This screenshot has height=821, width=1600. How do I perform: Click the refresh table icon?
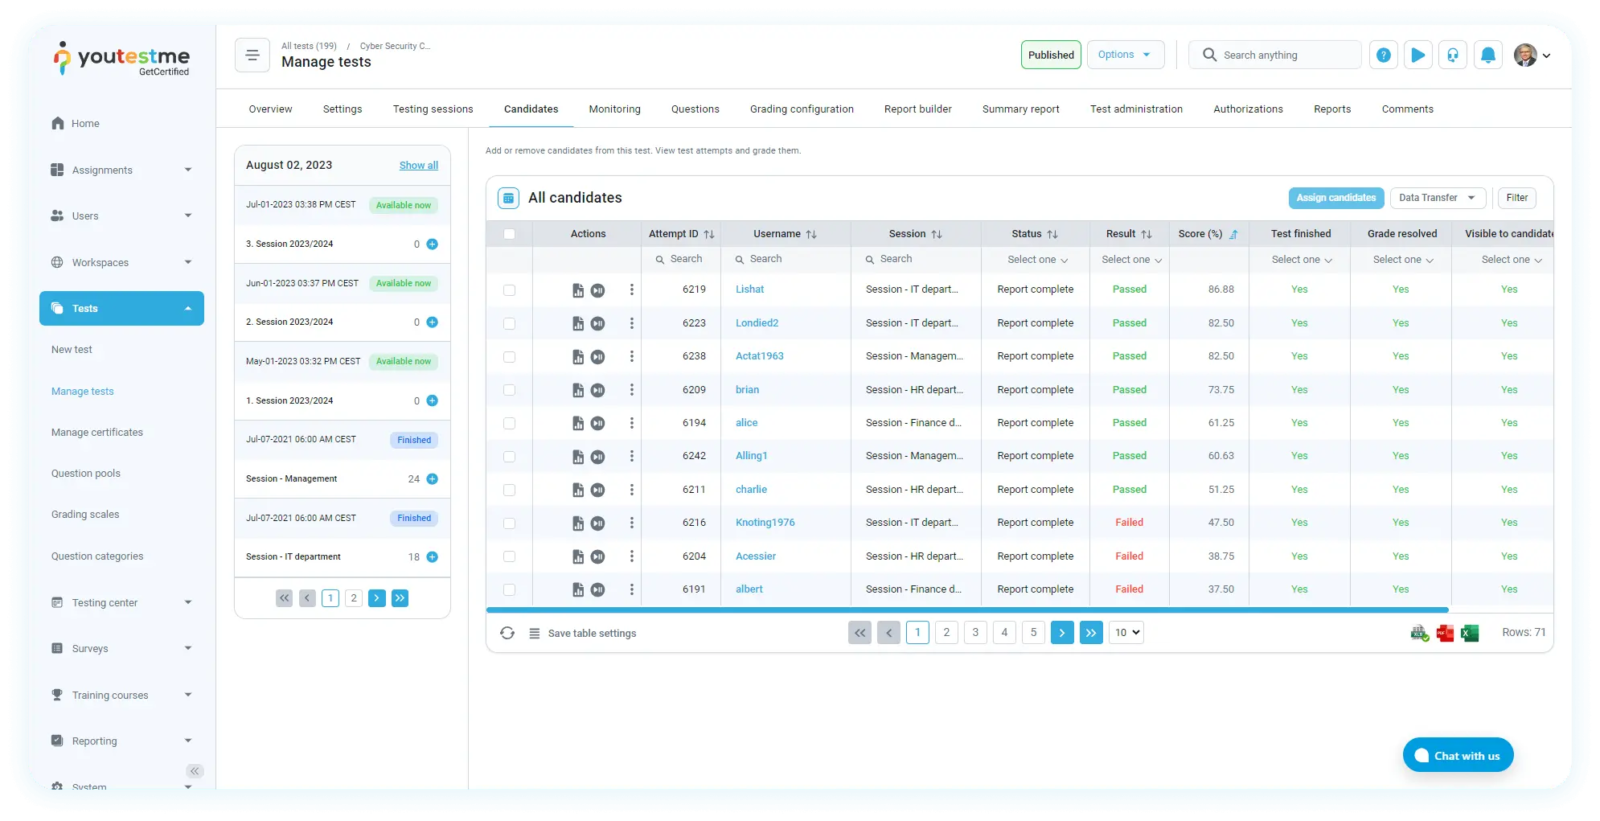click(x=507, y=633)
